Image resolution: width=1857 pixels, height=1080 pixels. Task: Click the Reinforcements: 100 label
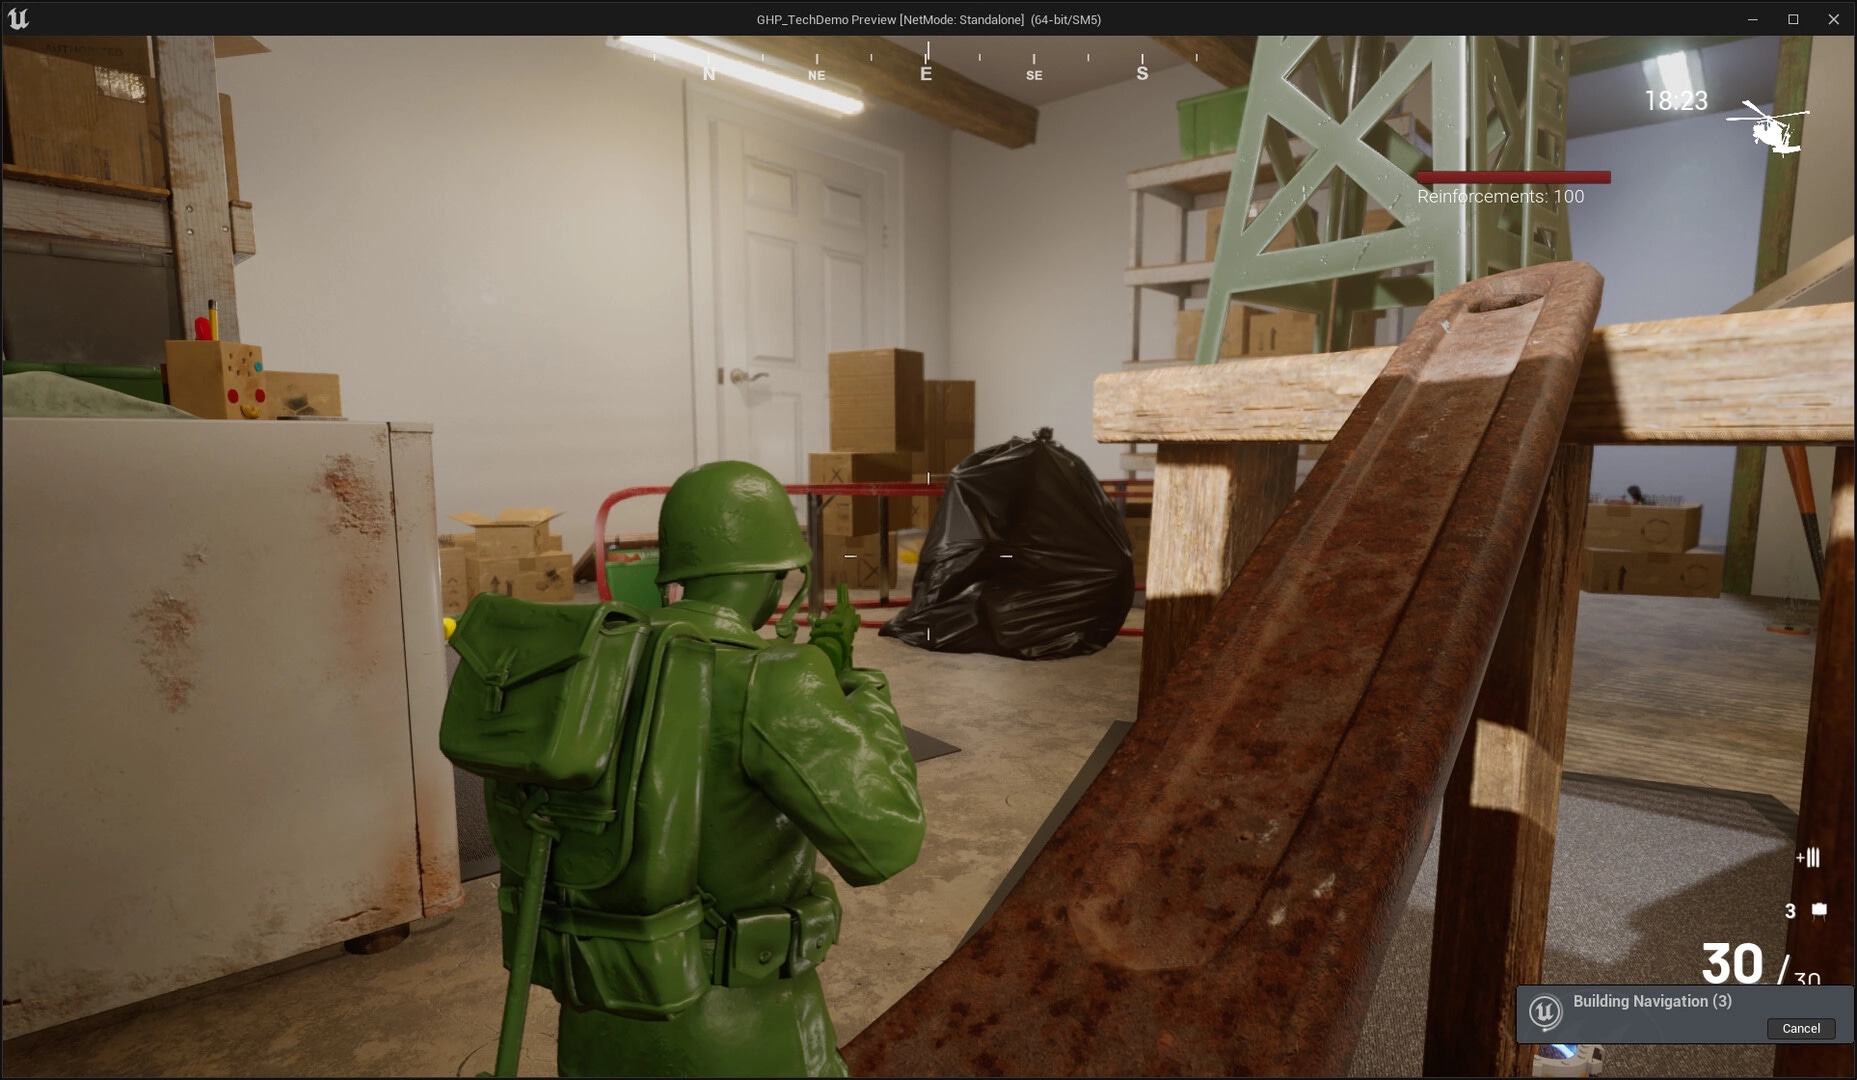[1500, 197]
